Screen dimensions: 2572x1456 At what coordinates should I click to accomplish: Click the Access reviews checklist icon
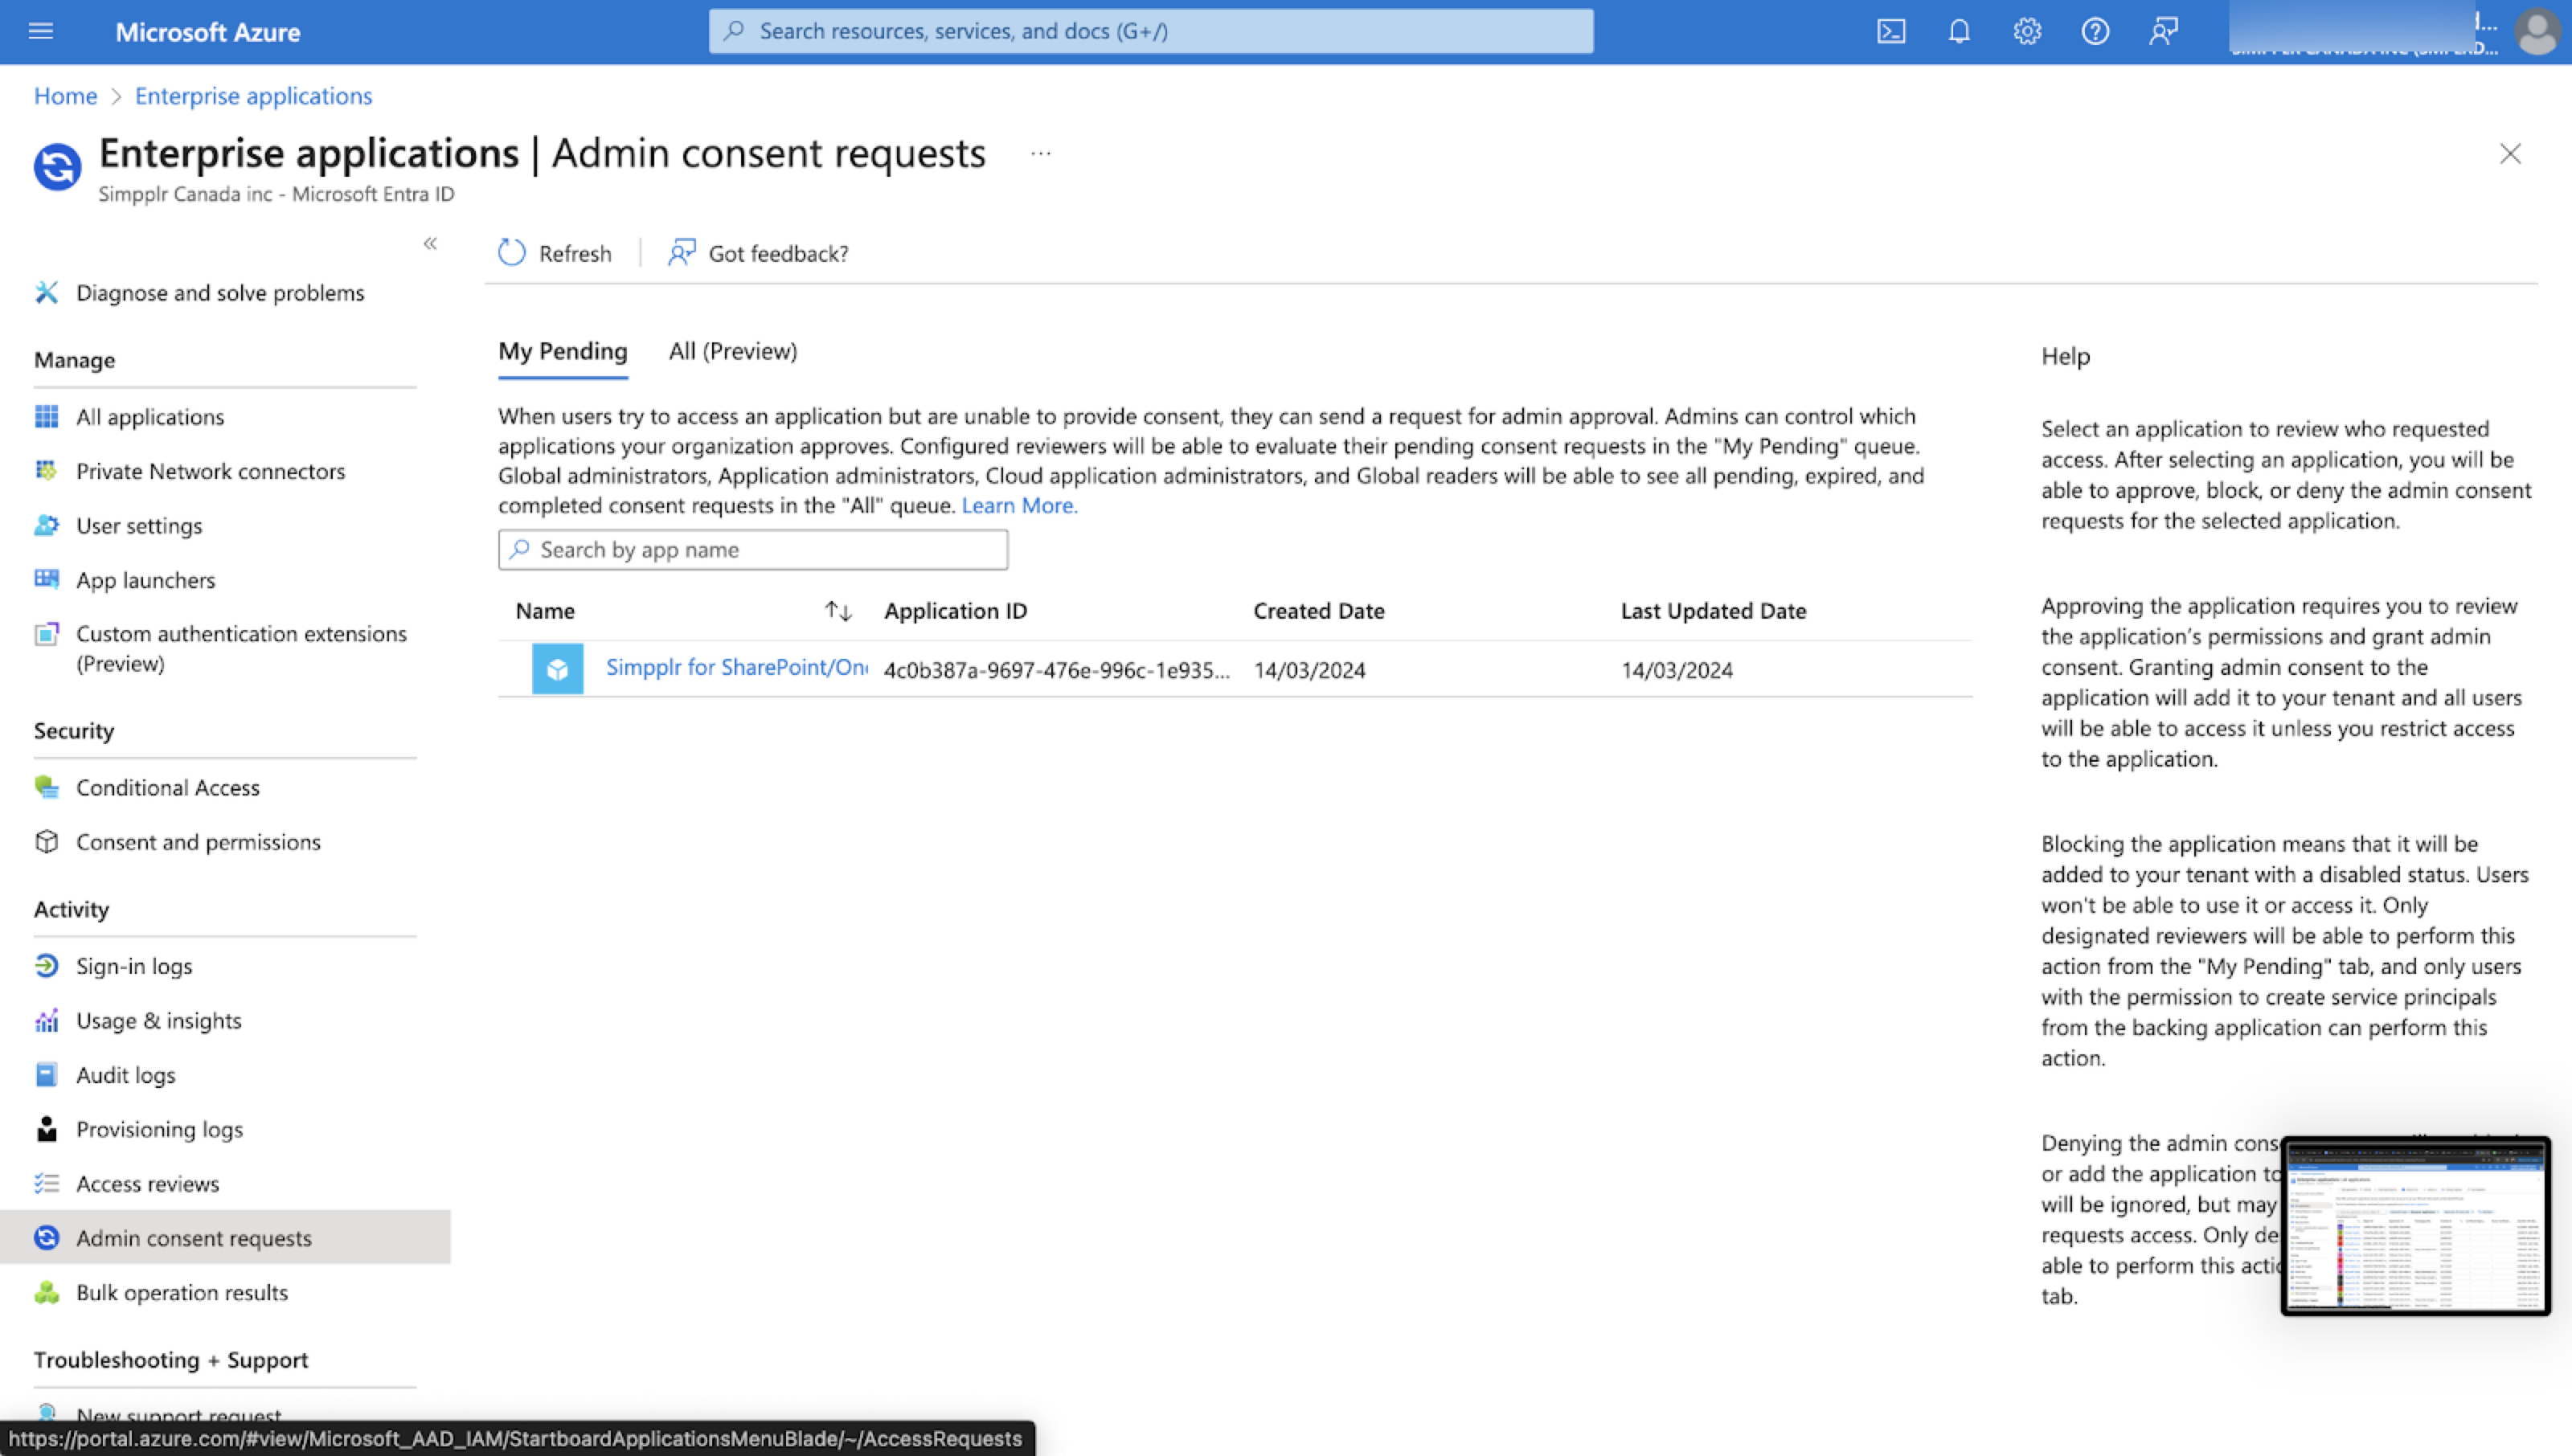46,1183
